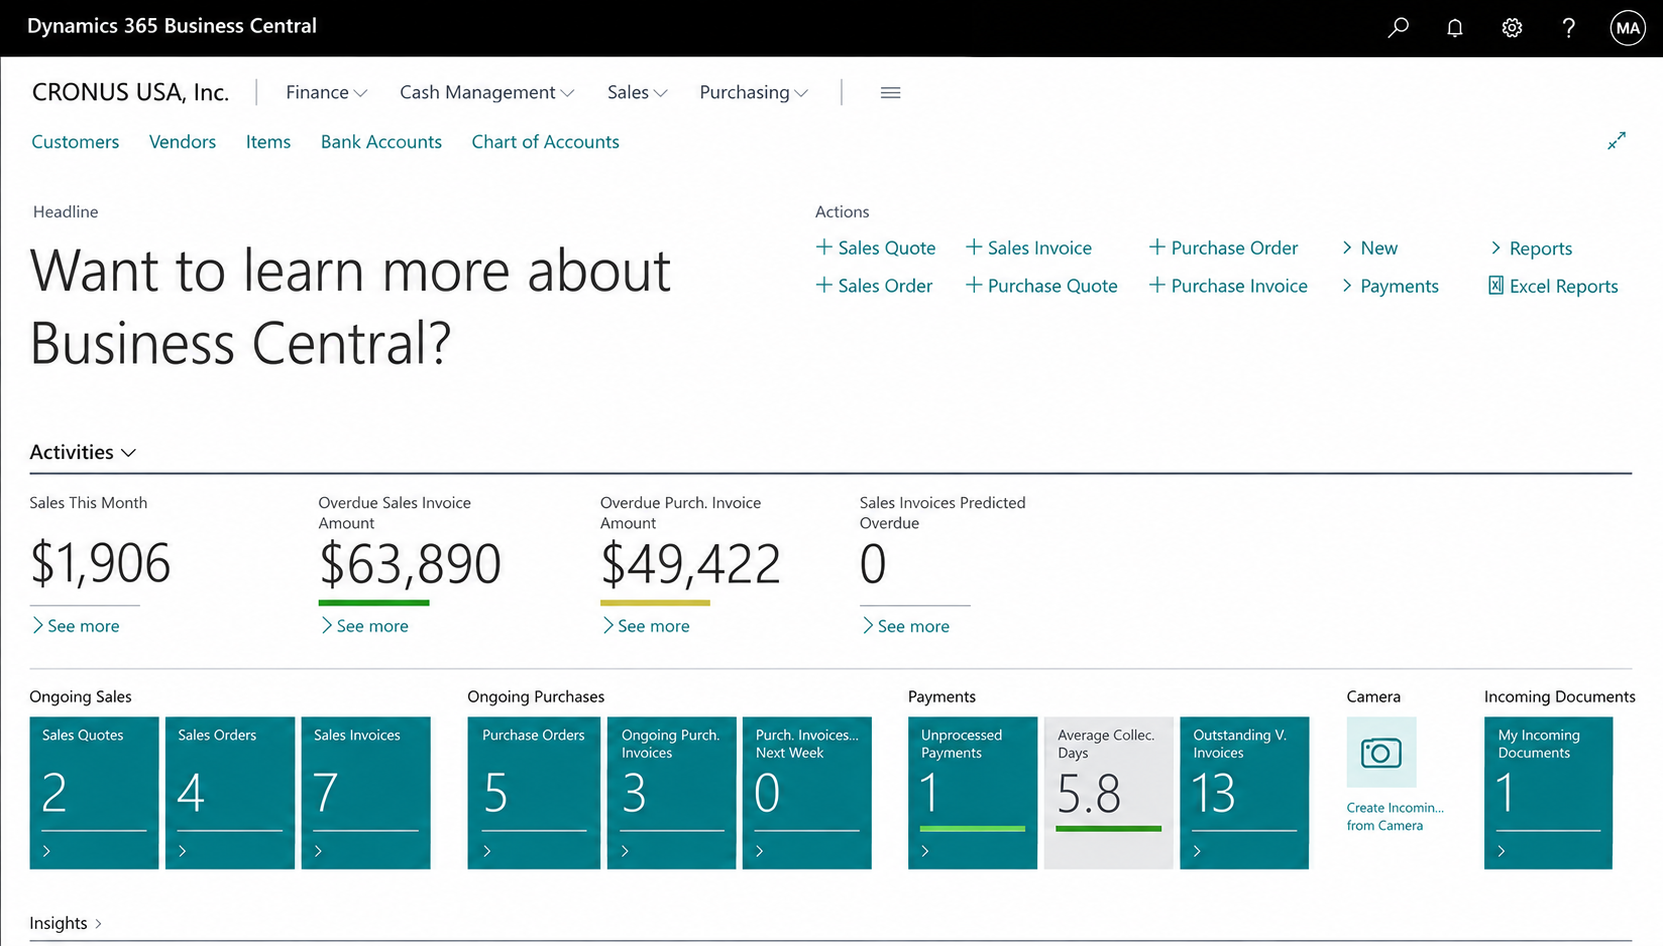Viewport: 1663px width, 946px height.
Task: Create a new Purchase Order
Action: (1223, 248)
